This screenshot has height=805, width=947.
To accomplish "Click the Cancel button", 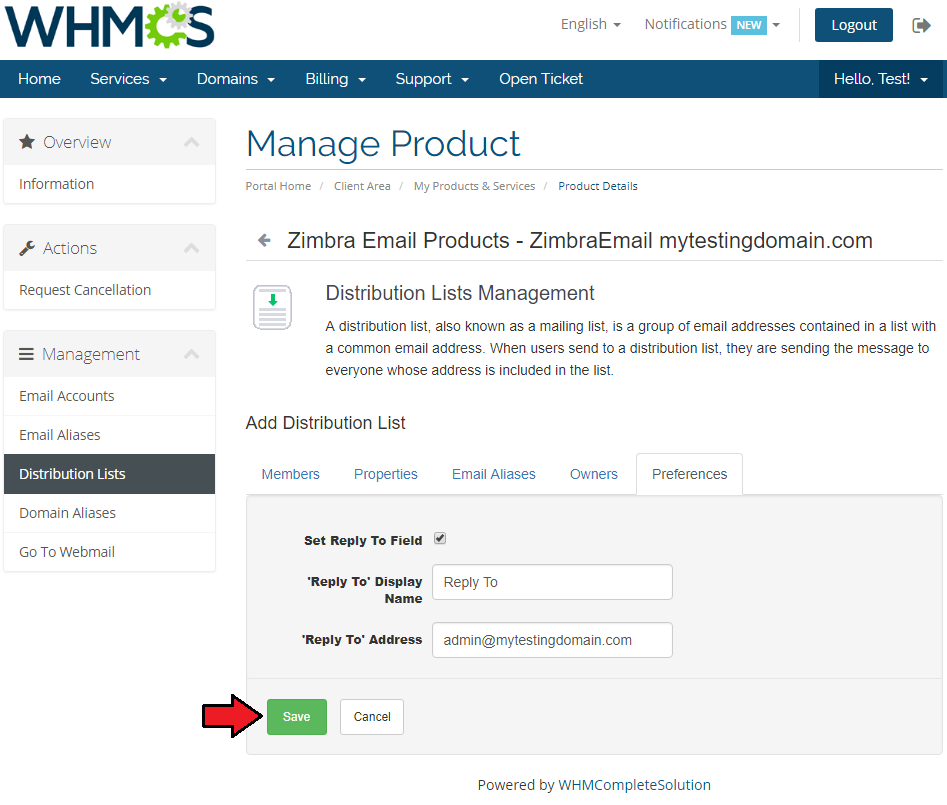I will click(371, 717).
